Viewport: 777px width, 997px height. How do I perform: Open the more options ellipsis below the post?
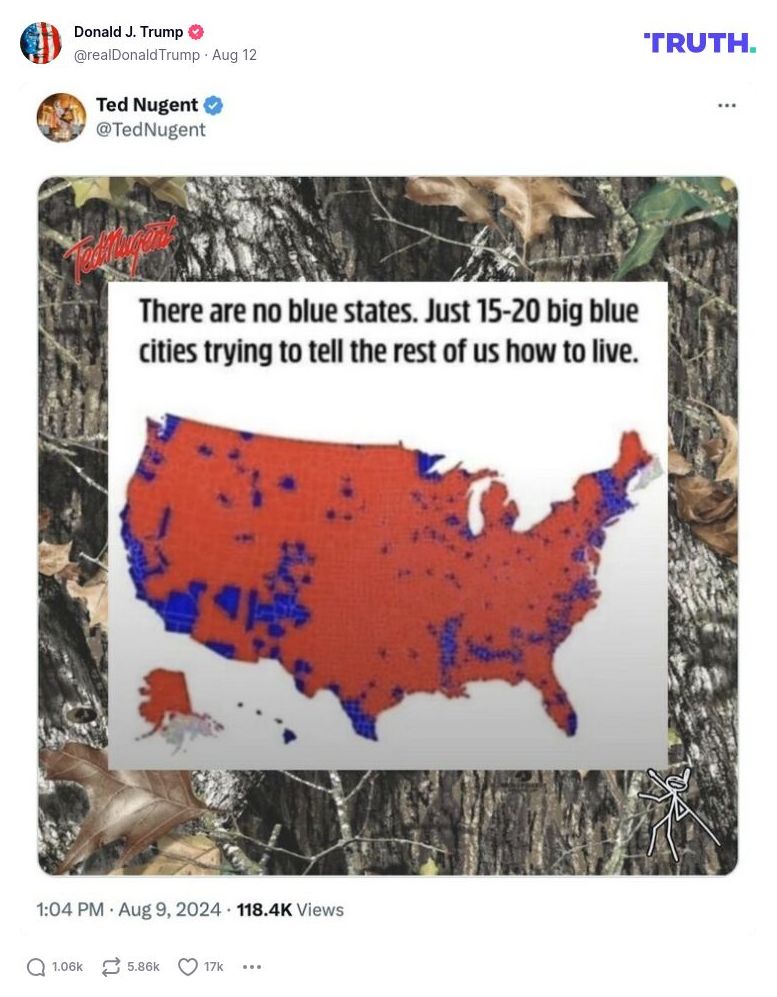(251, 967)
